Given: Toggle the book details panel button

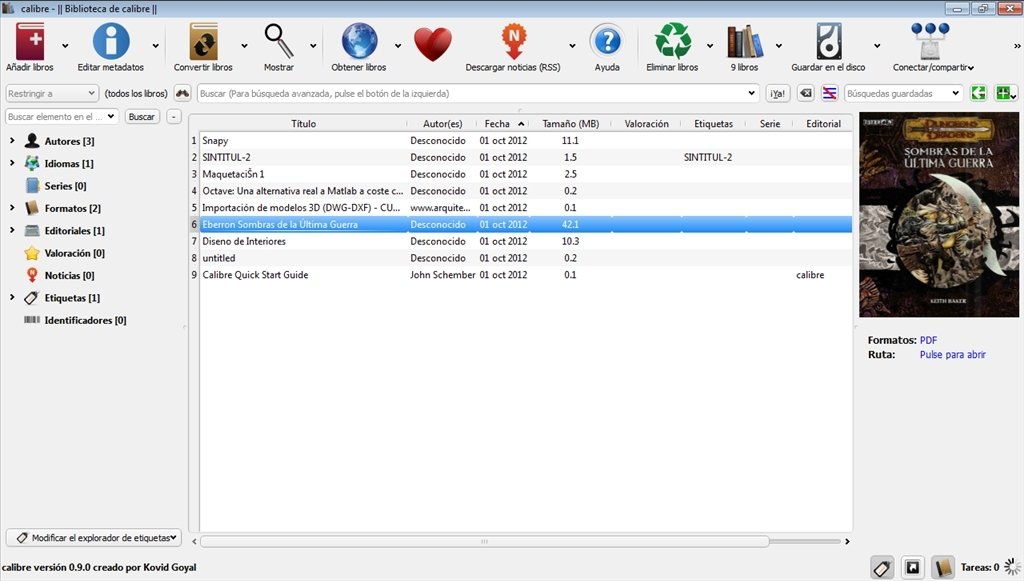Looking at the screenshot, I should pos(942,567).
